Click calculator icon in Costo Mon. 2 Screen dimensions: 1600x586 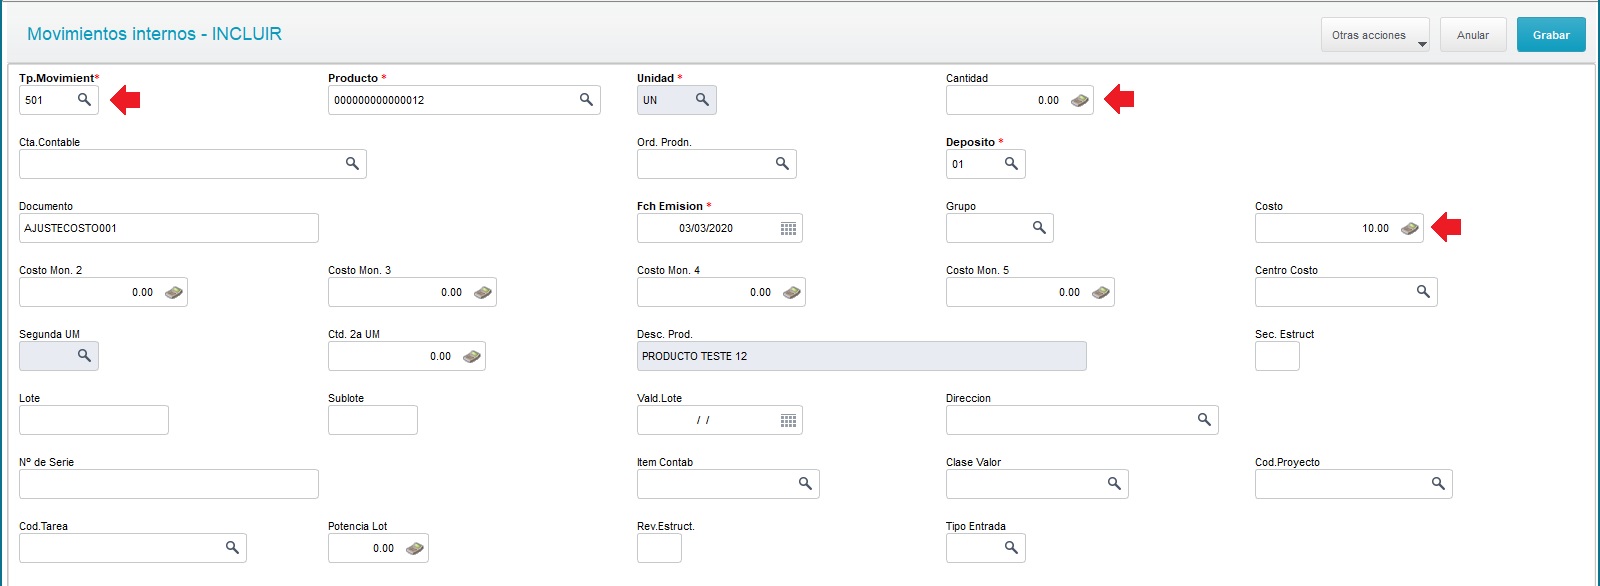coord(173,292)
